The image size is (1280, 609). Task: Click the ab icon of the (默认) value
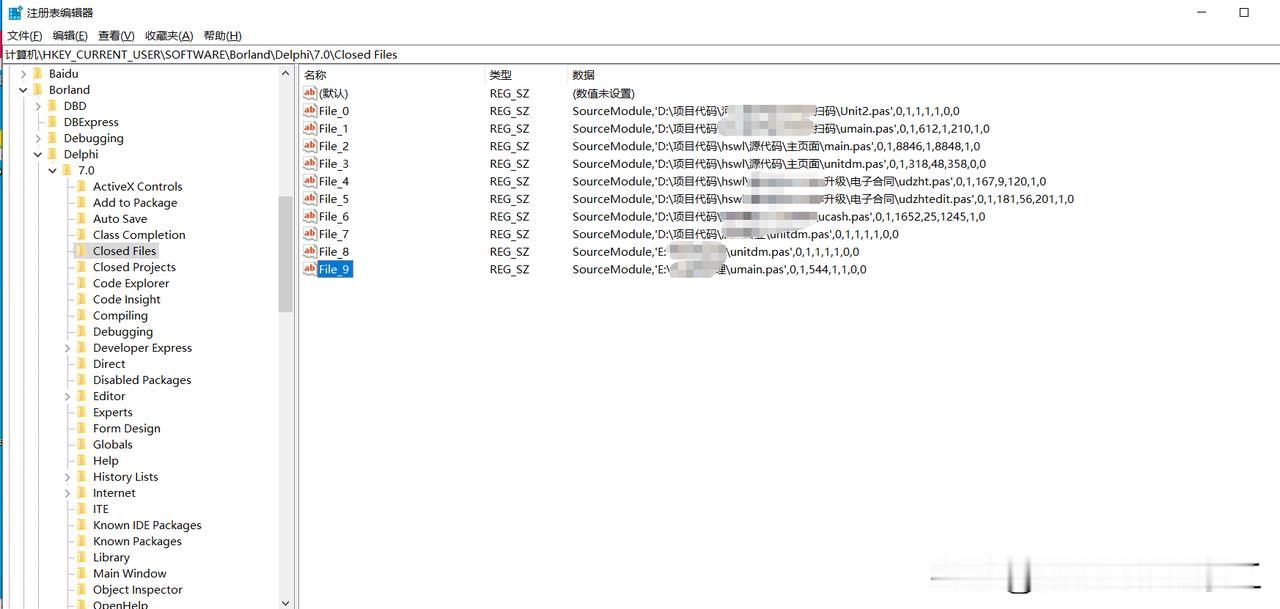coord(310,93)
